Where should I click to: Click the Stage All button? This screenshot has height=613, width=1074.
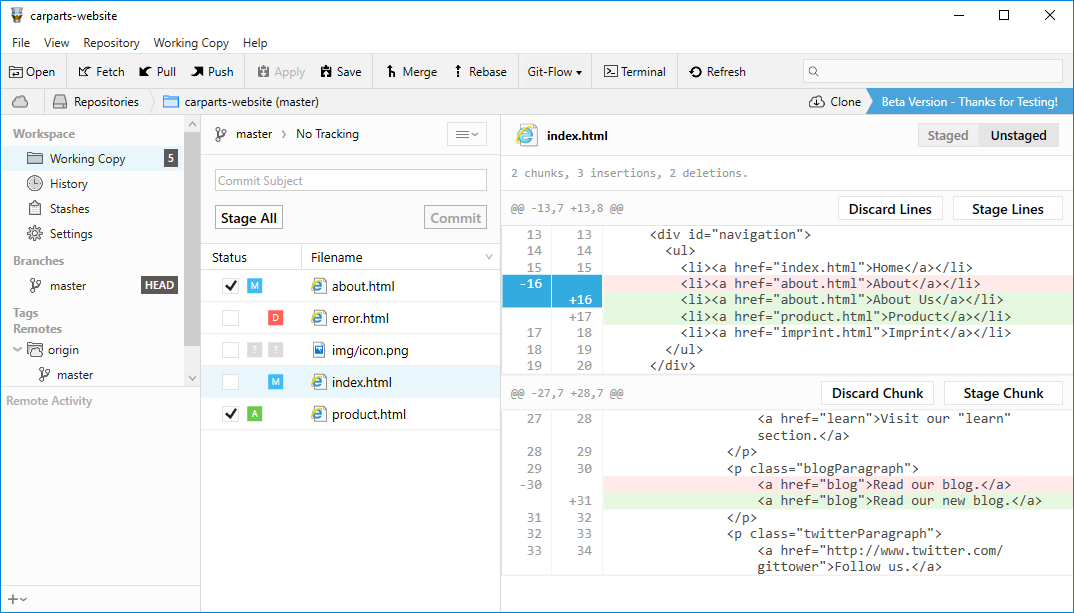point(248,217)
